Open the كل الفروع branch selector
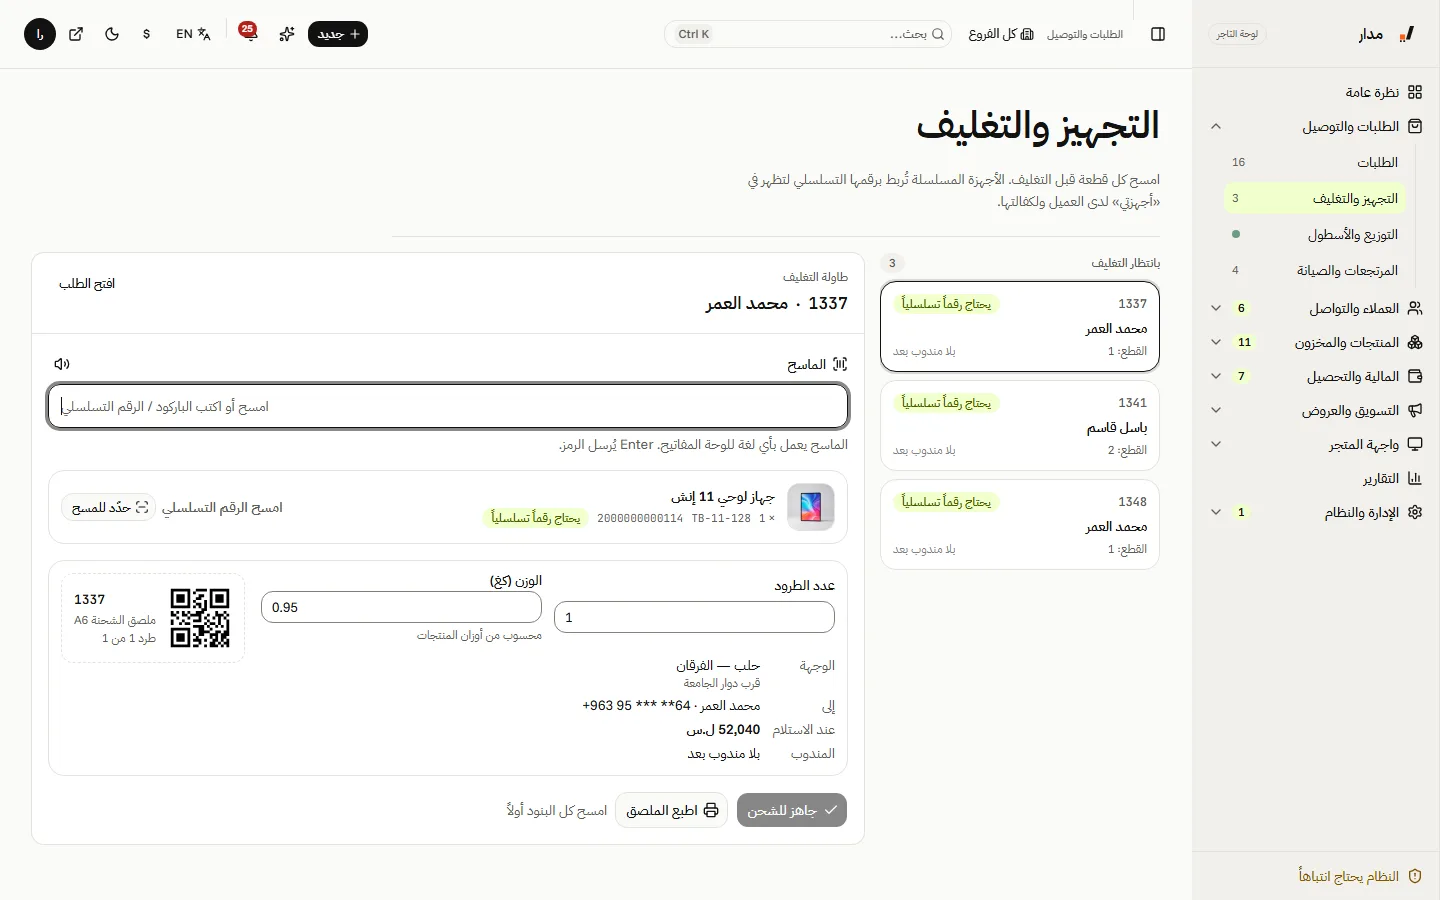Image resolution: width=1440 pixels, height=900 pixels. click(1001, 34)
